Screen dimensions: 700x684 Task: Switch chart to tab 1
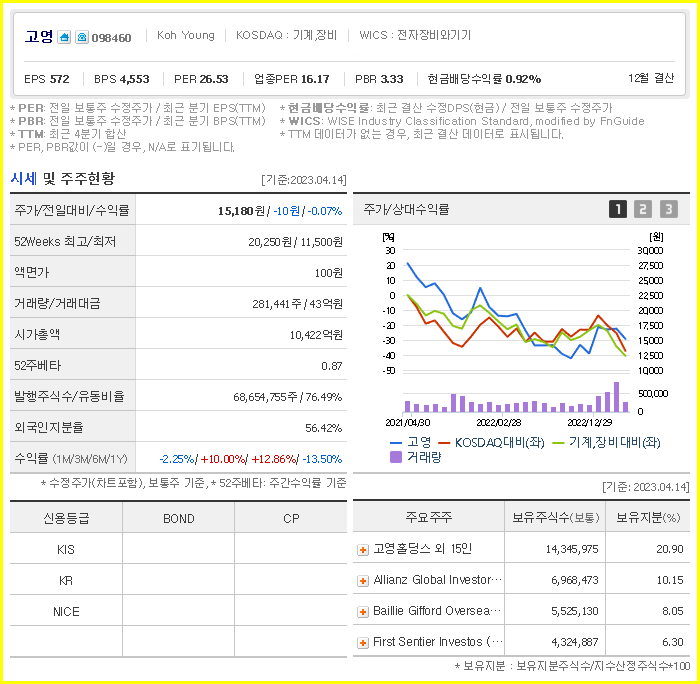pyautogui.click(x=618, y=209)
